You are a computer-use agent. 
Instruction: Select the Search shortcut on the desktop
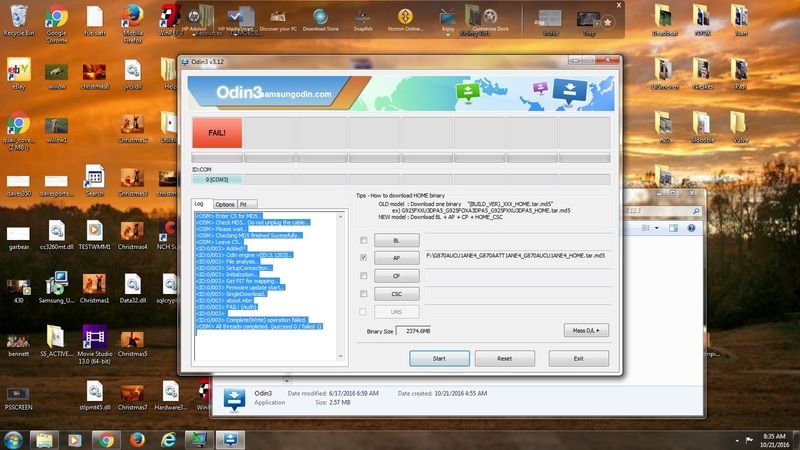[94, 181]
